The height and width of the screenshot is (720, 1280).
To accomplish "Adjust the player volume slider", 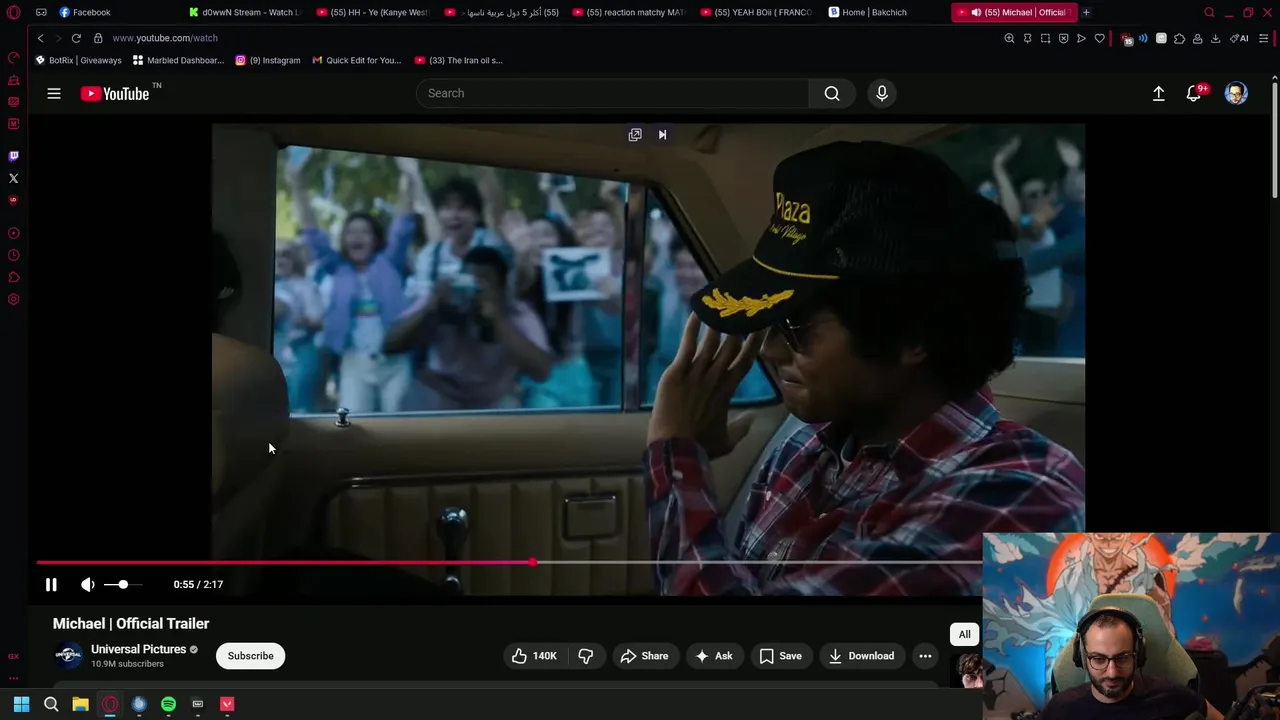I will tap(123, 584).
